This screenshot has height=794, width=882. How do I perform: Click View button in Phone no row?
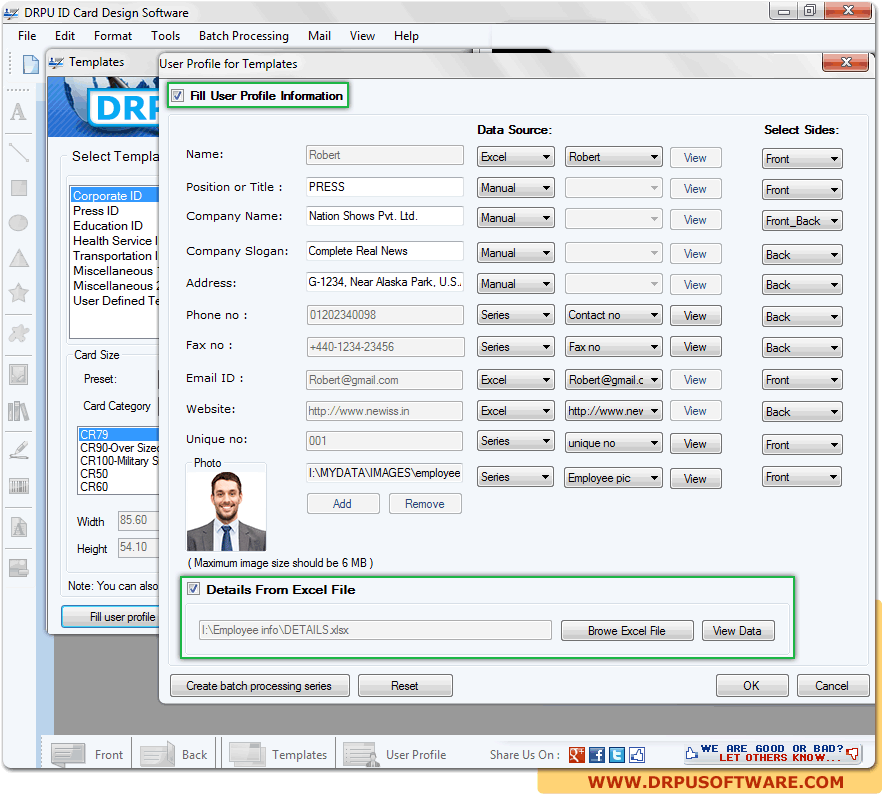(695, 316)
